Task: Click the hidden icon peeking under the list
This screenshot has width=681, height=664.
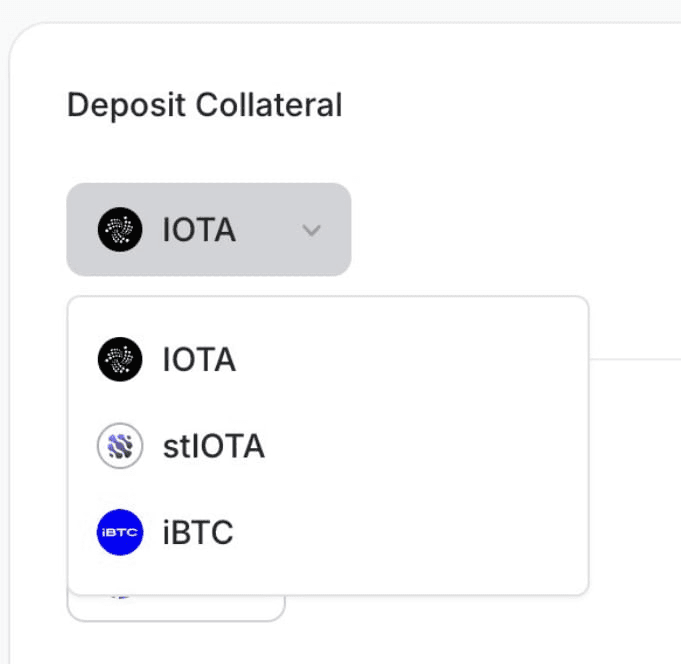Action: [x=121, y=598]
